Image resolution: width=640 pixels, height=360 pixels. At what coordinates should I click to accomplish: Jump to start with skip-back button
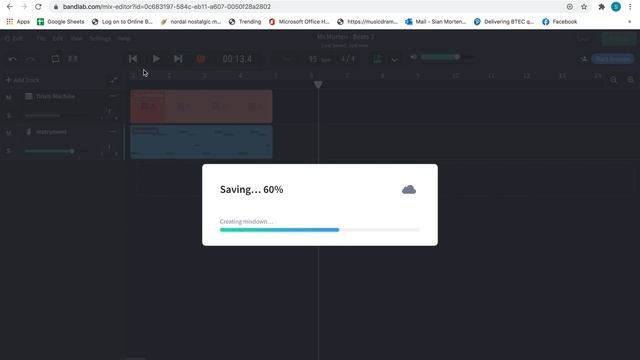pos(133,59)
